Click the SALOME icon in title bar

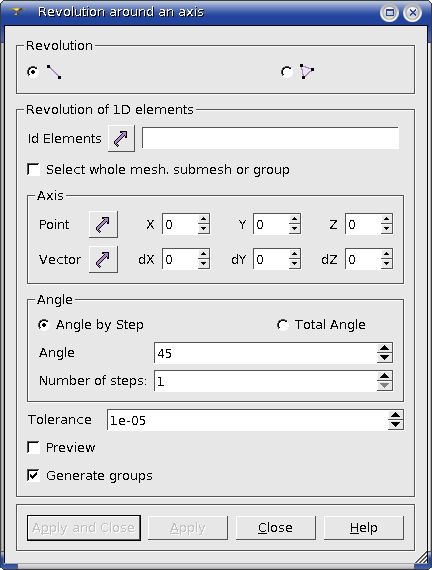click(x=17, y=11)
